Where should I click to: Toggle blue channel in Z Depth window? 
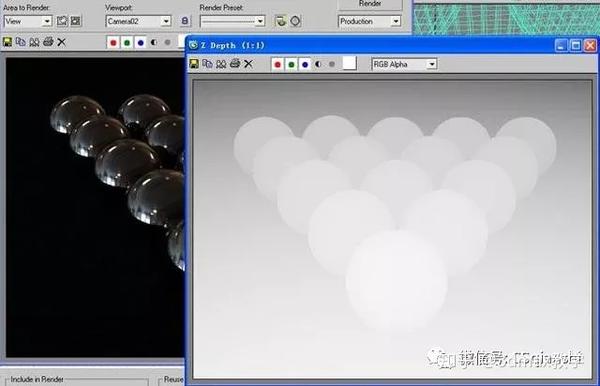[x=305, y=64]
